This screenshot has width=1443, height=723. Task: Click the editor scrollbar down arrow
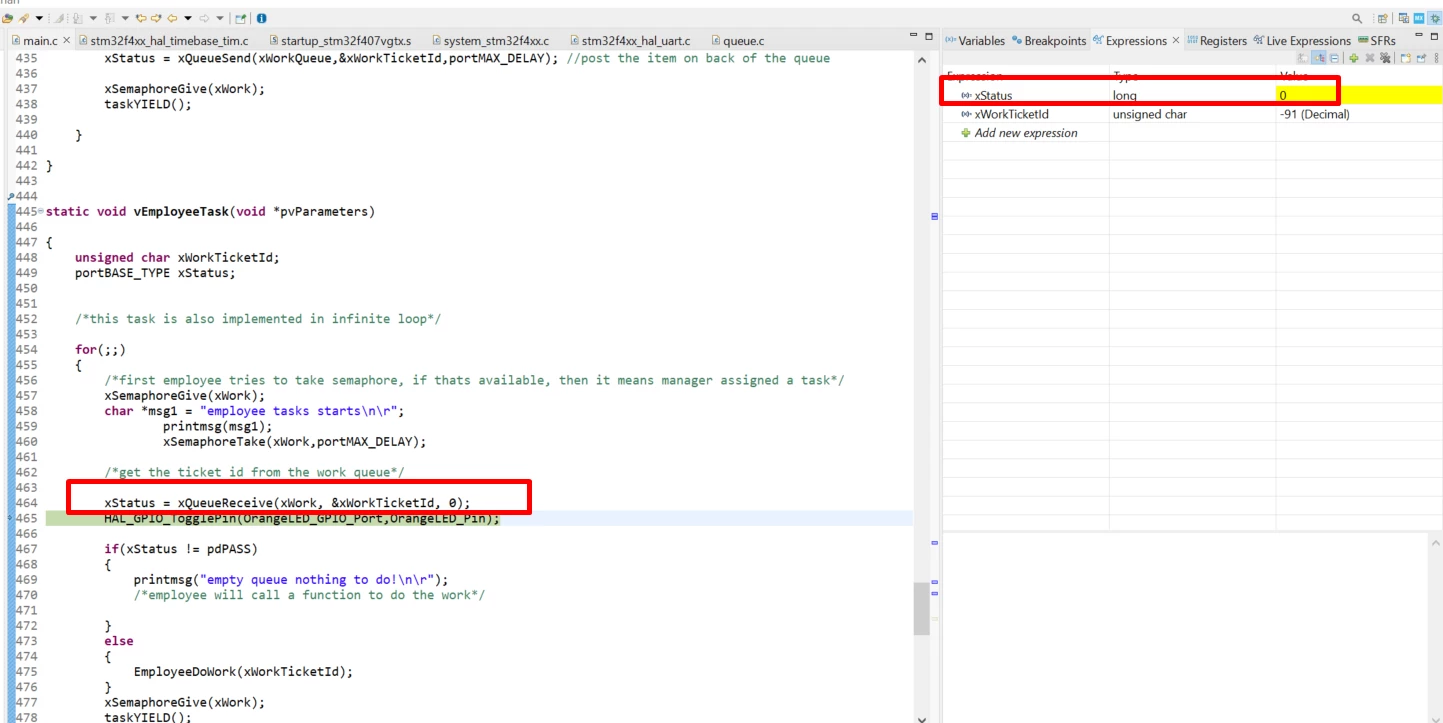tap(921, 717)
